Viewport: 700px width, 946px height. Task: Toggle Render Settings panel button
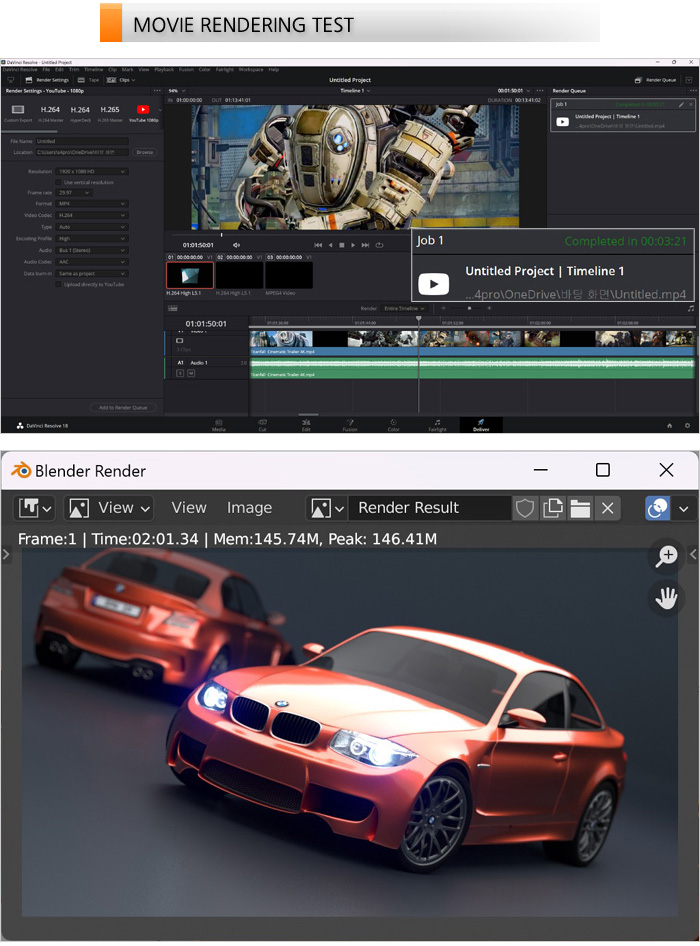pyautogui.click(x=46, y=80)
